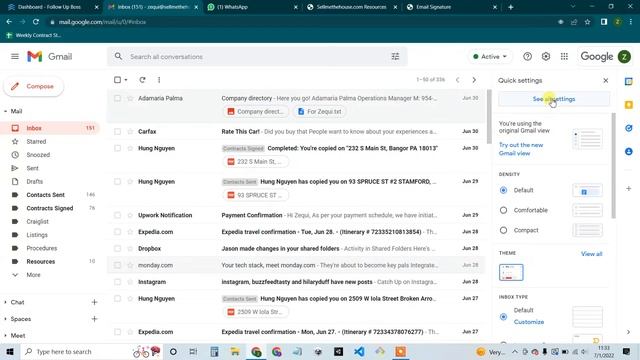The width and height of the screenshot is (640, 360).
Task: Select checkbox for Adamaria Palma email
Action: 118,98
